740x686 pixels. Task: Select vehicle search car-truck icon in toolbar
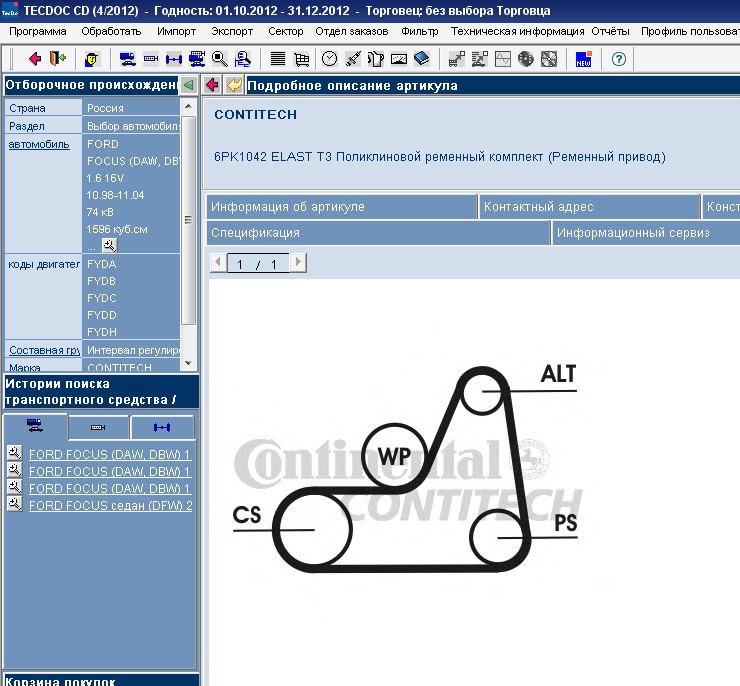point(127,59)
